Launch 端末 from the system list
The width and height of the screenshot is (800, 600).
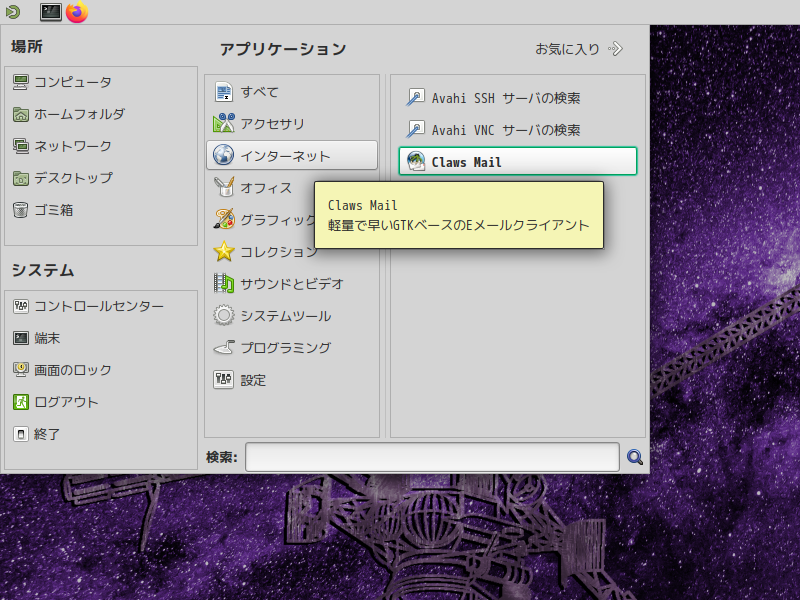coord(101,338)
